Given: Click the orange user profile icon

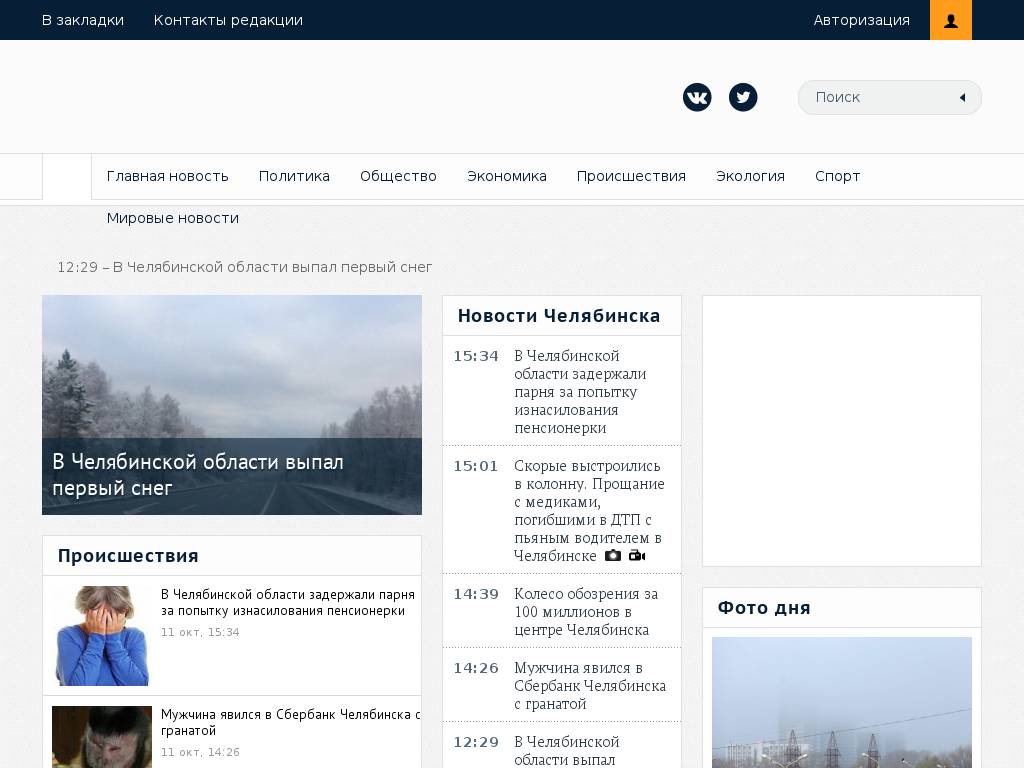Looking at the screenshot, I should (950, 20).
